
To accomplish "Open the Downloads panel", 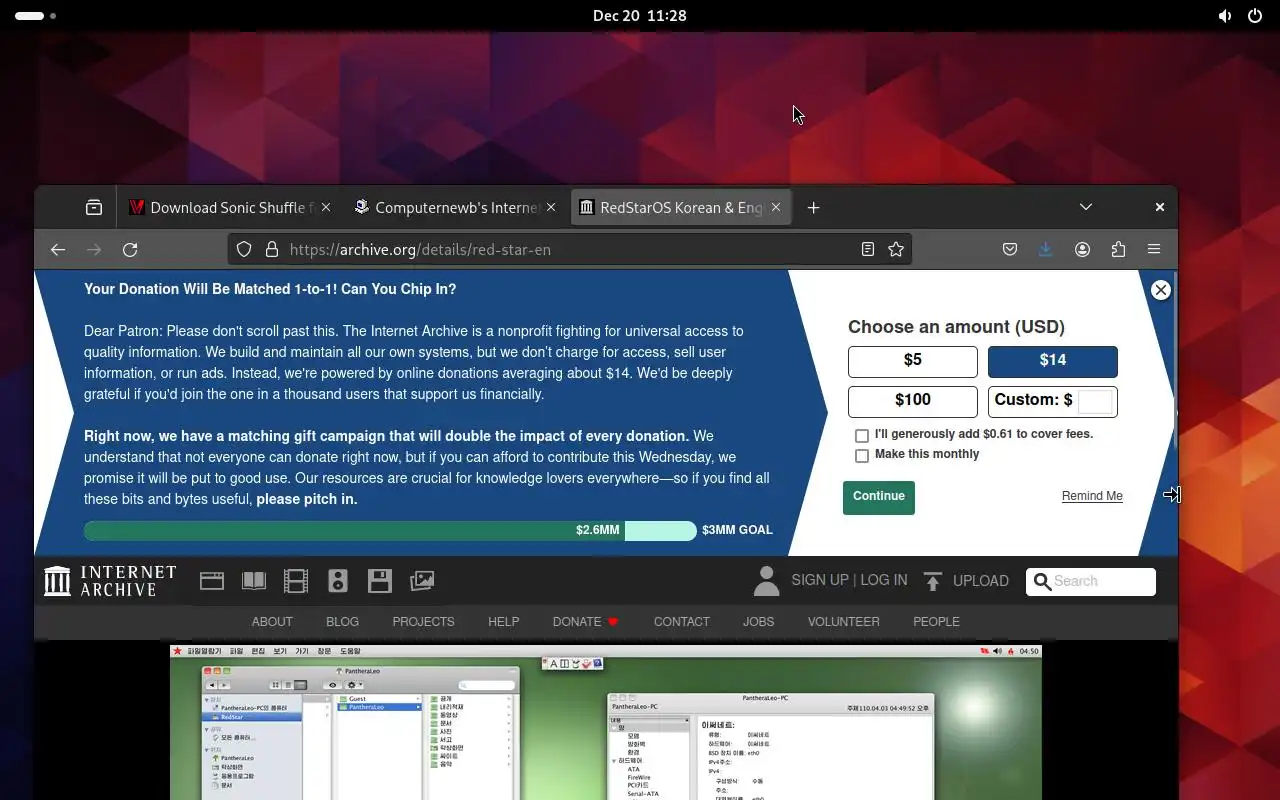I will (x=1046, y=250).
